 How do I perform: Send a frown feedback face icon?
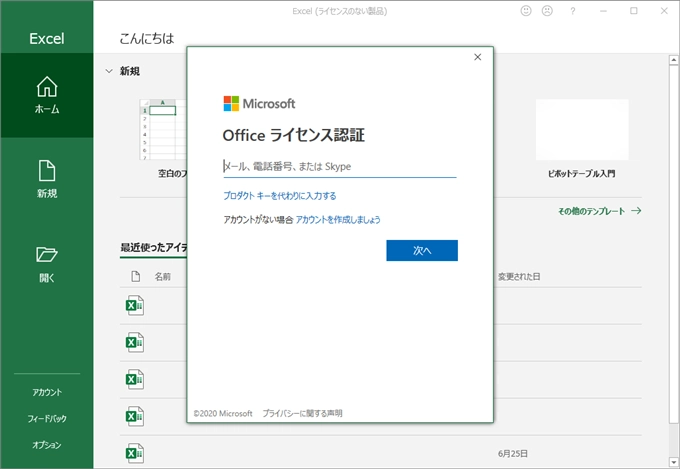(x=547, y=11)
